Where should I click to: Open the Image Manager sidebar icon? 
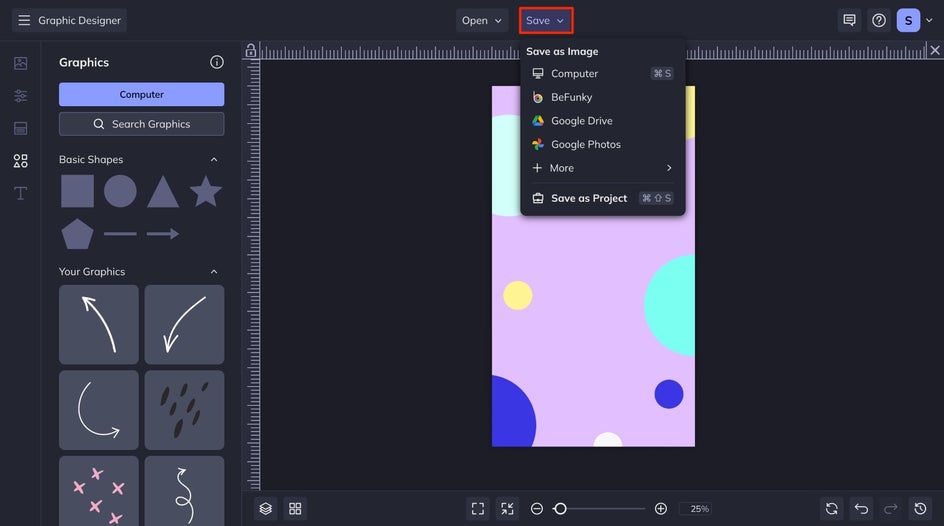[x=20, y=63]
